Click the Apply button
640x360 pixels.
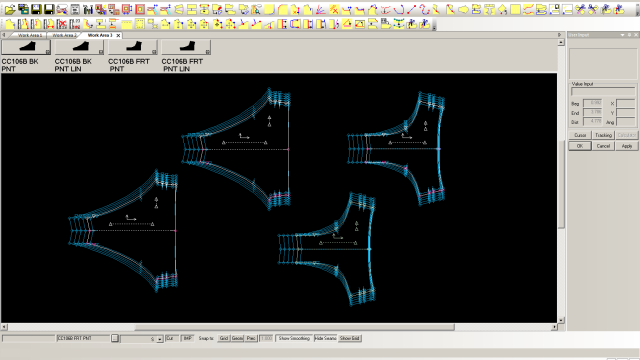[x=627, y=146]
